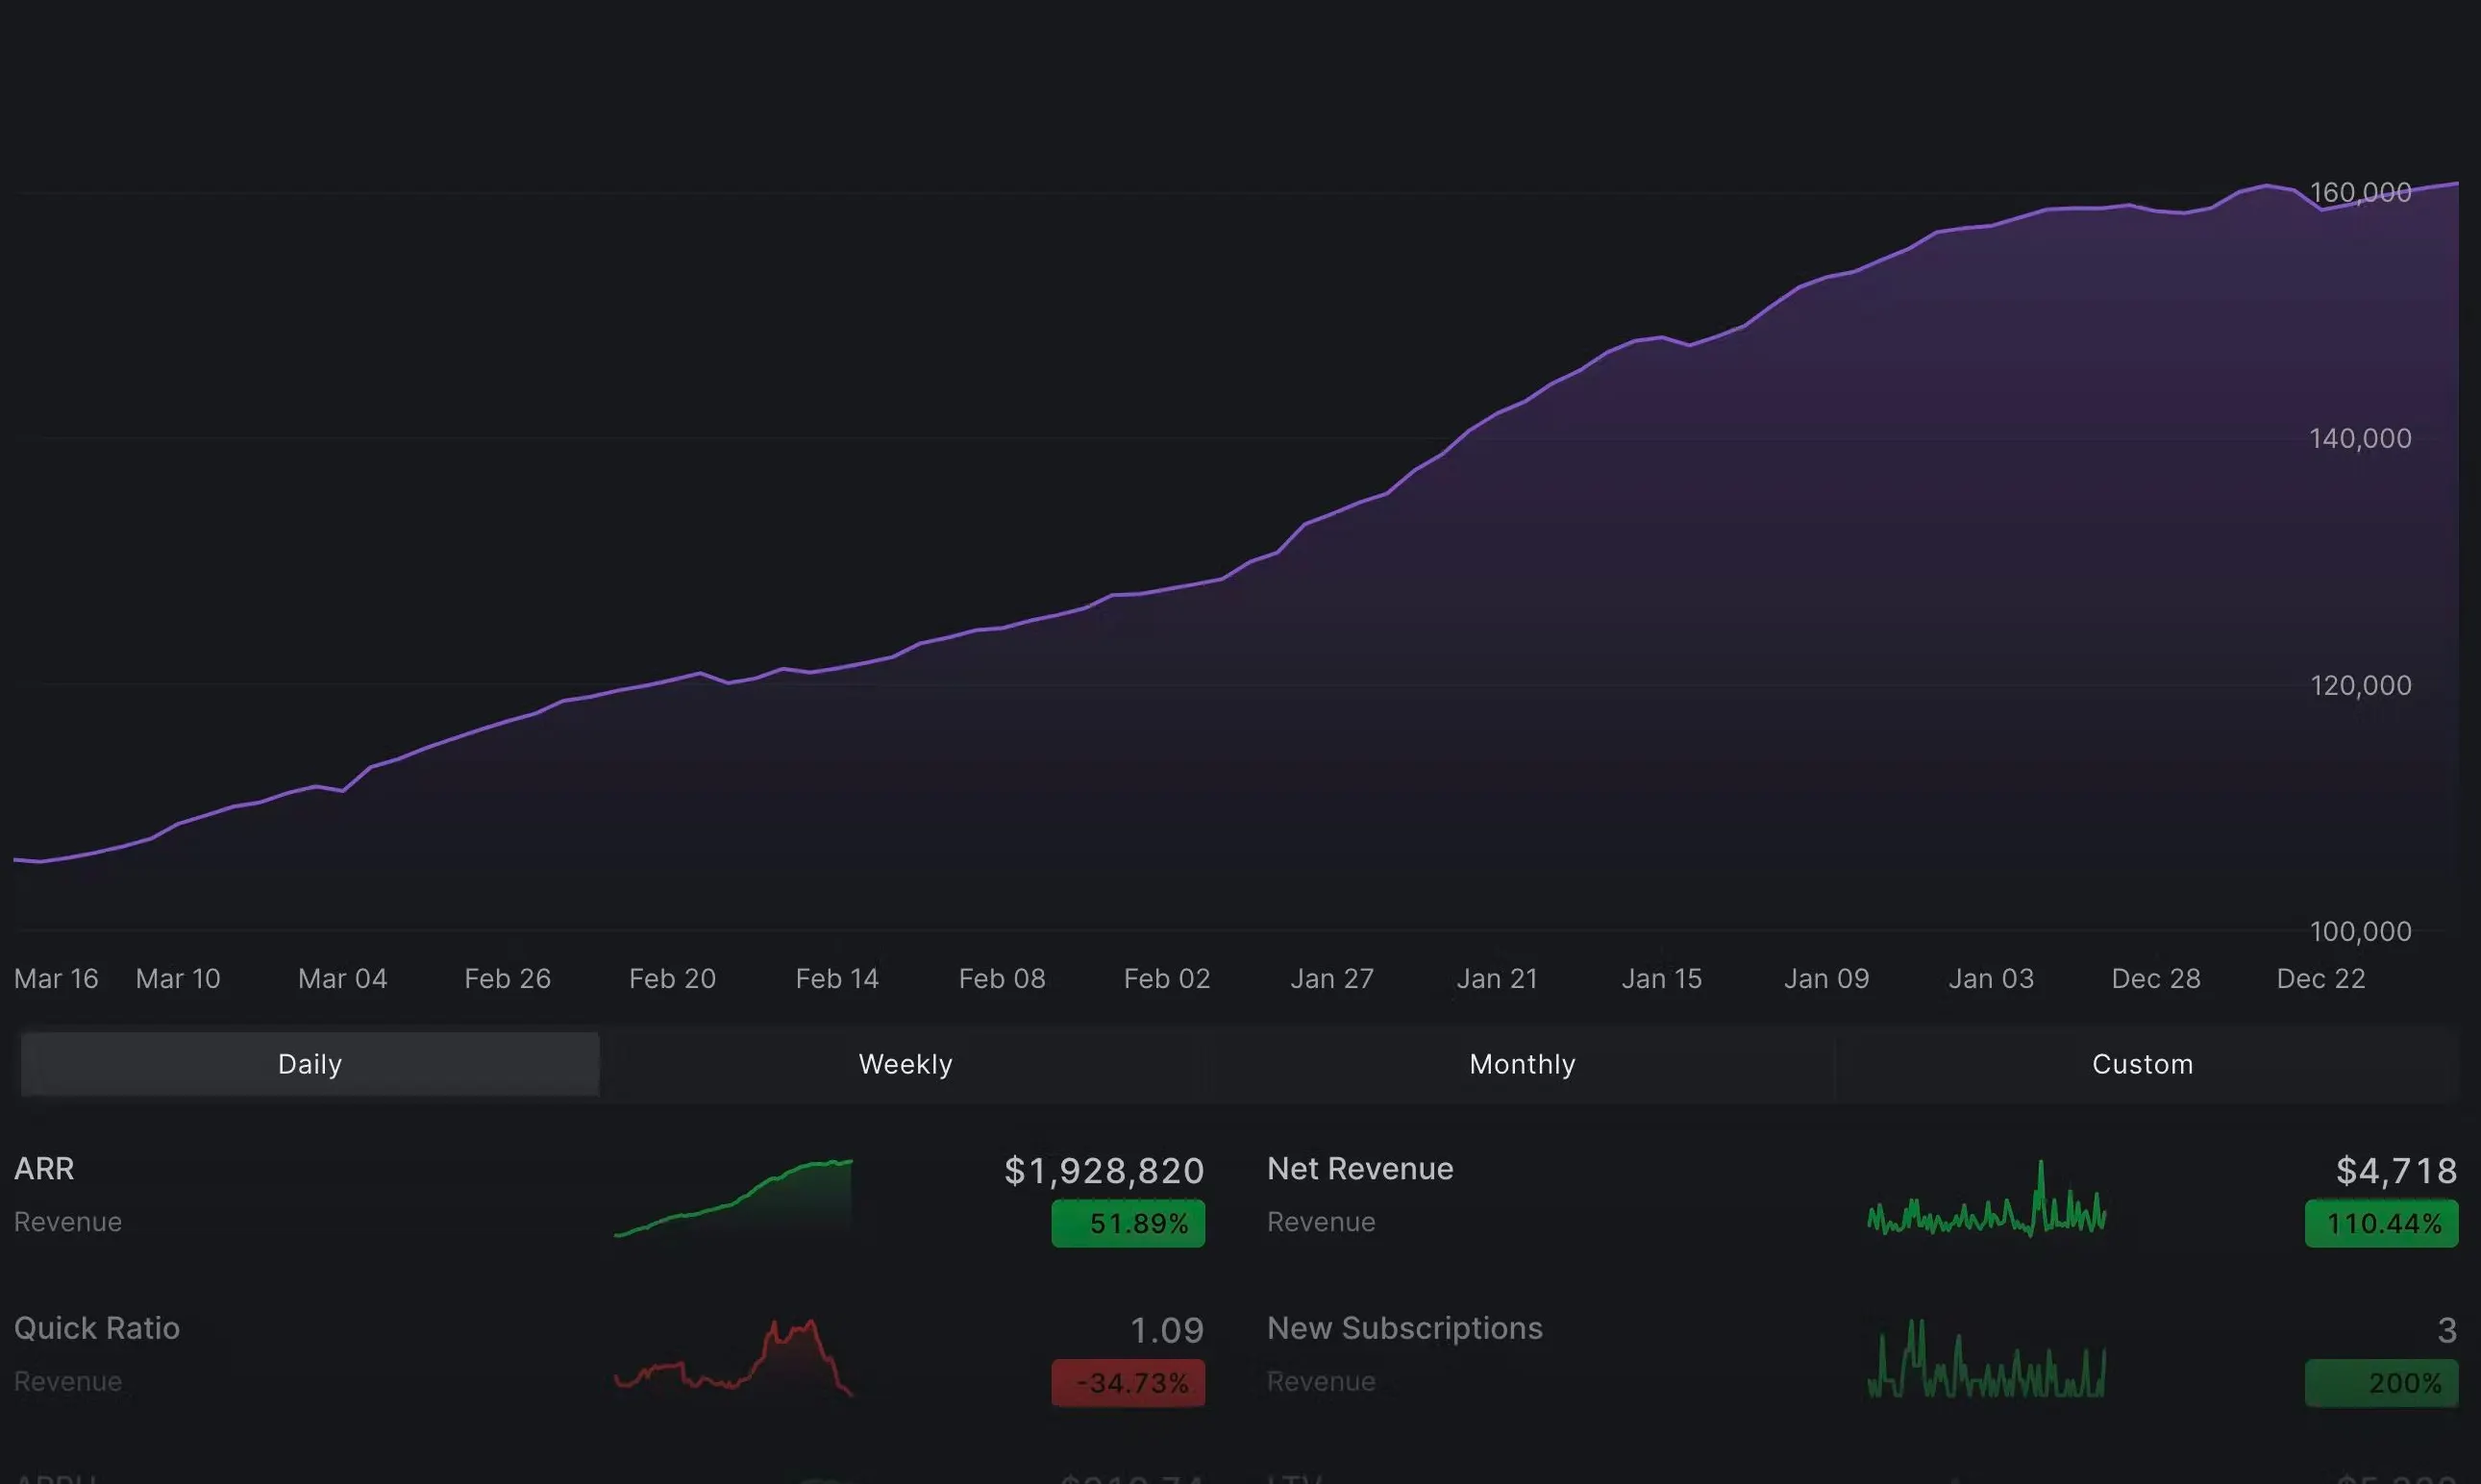Open the Monthly view tab
Image resolution: width=2481 pixels, height=1484 pixels.
[1522, 1064]
